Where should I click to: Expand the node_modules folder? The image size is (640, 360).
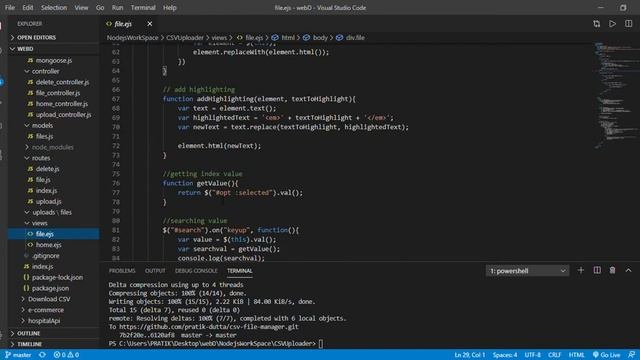(52, 147)
